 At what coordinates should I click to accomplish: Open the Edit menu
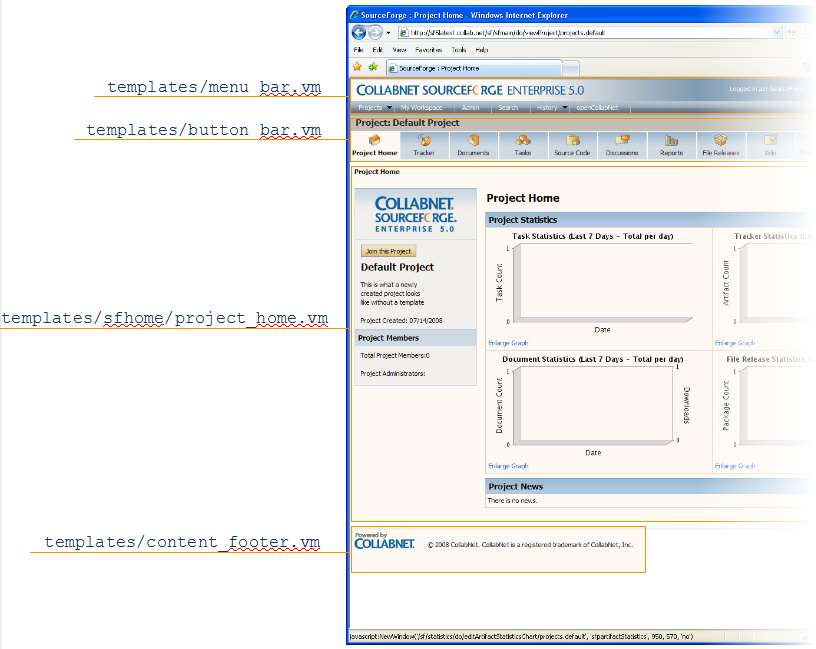coord(378,50)
